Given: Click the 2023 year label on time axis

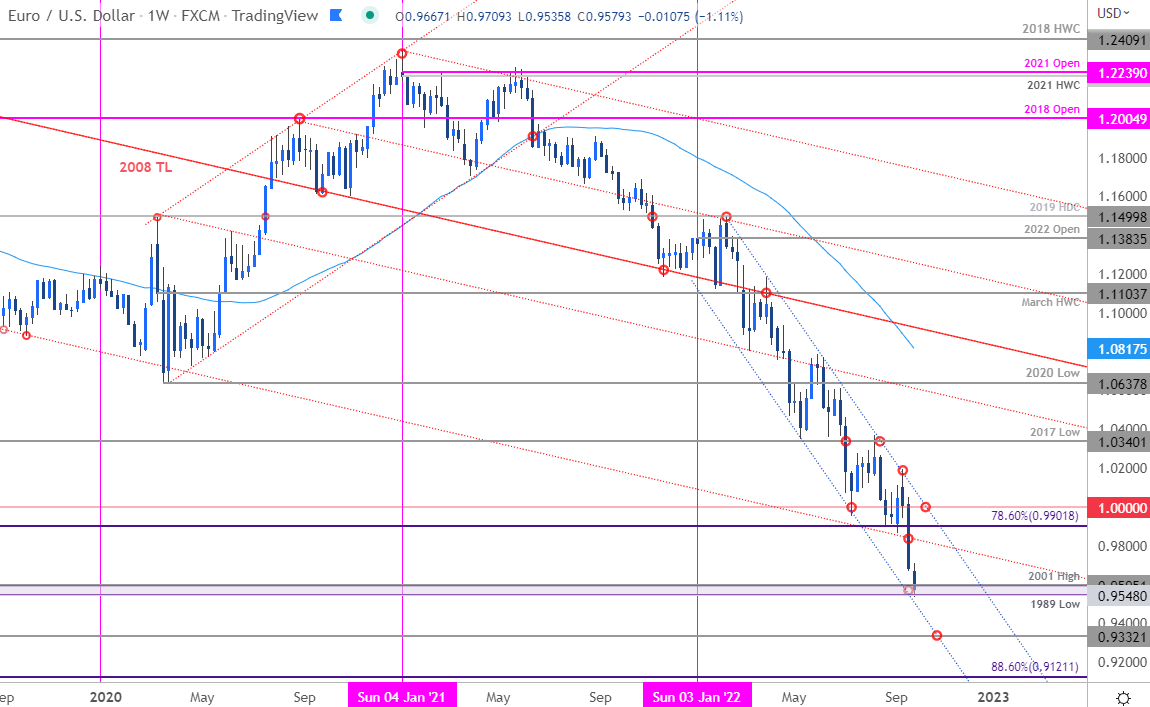Looking at the screenshot, I should (x=993, y=696).
